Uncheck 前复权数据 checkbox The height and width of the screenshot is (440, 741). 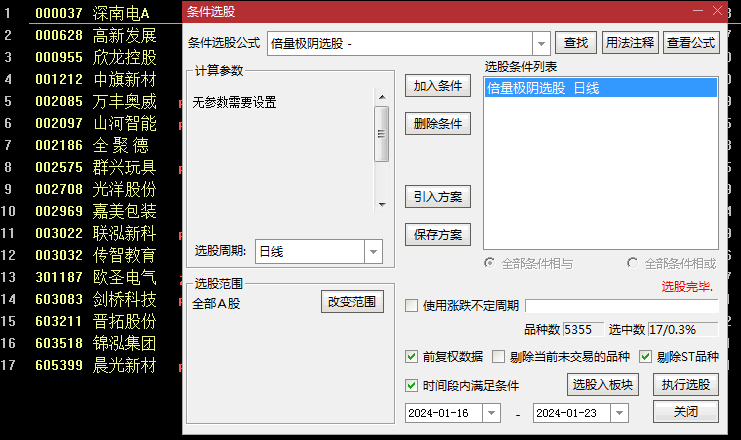click(x=412, y=356)
